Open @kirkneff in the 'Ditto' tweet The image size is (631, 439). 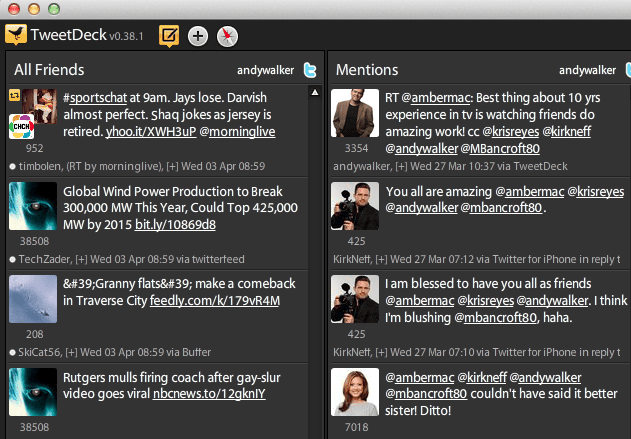pyautogui.click(x=482, y=377)
